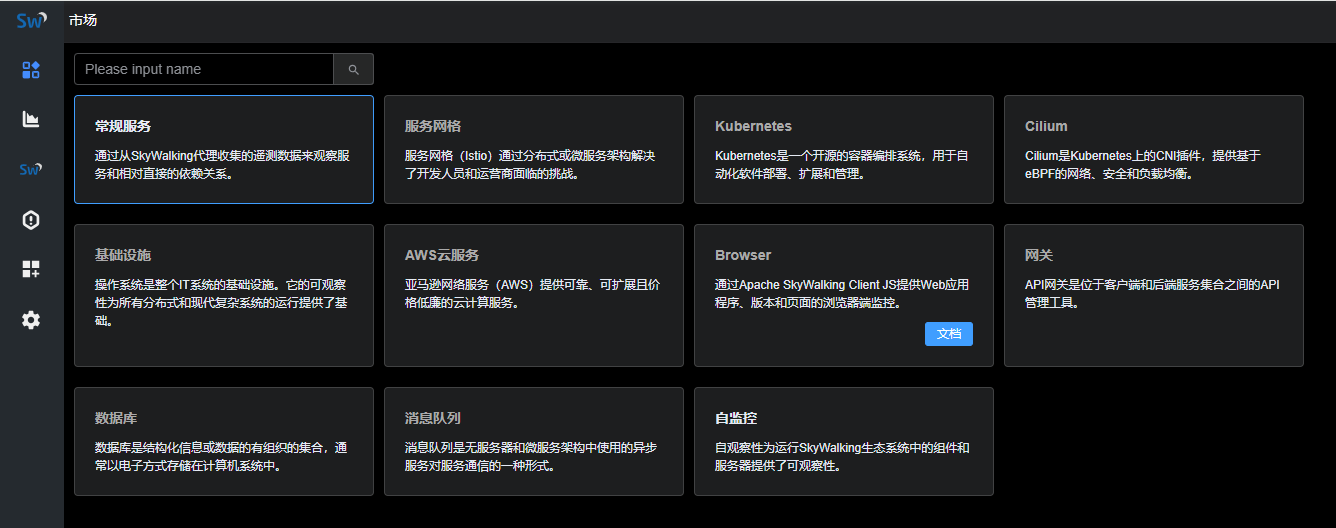
Task: Open the Kubernetes card
Action: 844,149
